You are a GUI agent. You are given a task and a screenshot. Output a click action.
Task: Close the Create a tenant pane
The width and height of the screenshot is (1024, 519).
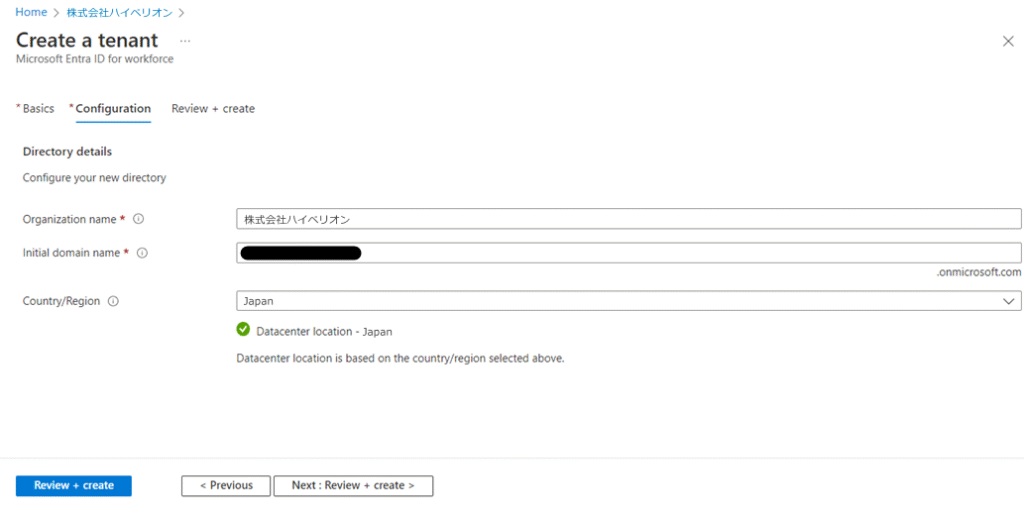pos(1007,41)
